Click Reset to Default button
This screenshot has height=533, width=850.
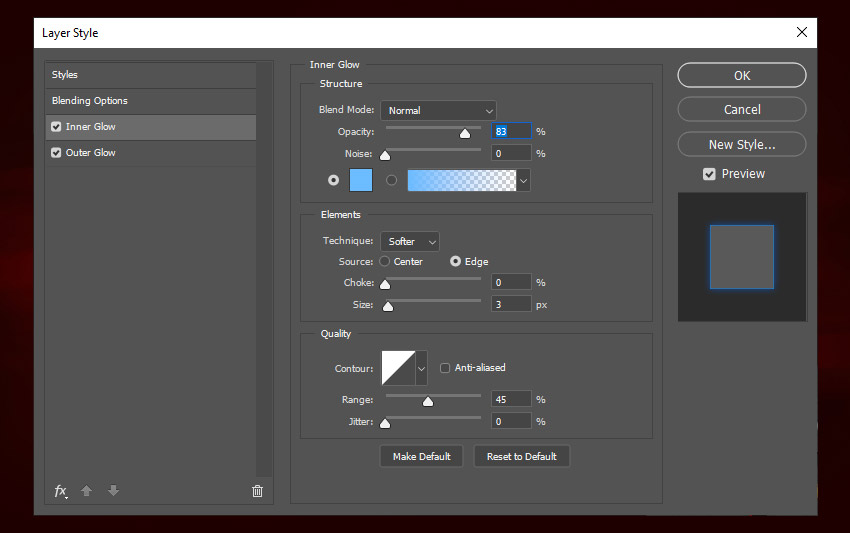pyautogui.click(x=522, y=457)
